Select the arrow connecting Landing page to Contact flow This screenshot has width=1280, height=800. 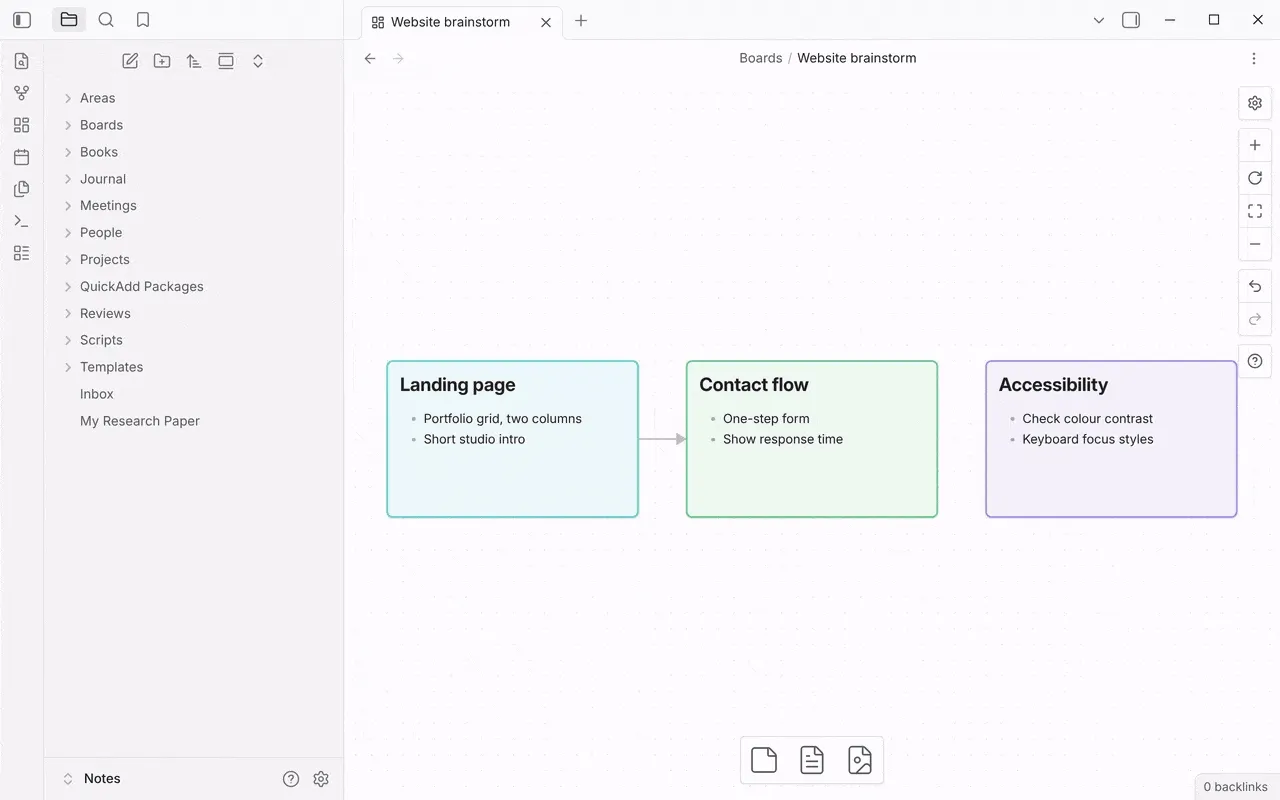662,439
